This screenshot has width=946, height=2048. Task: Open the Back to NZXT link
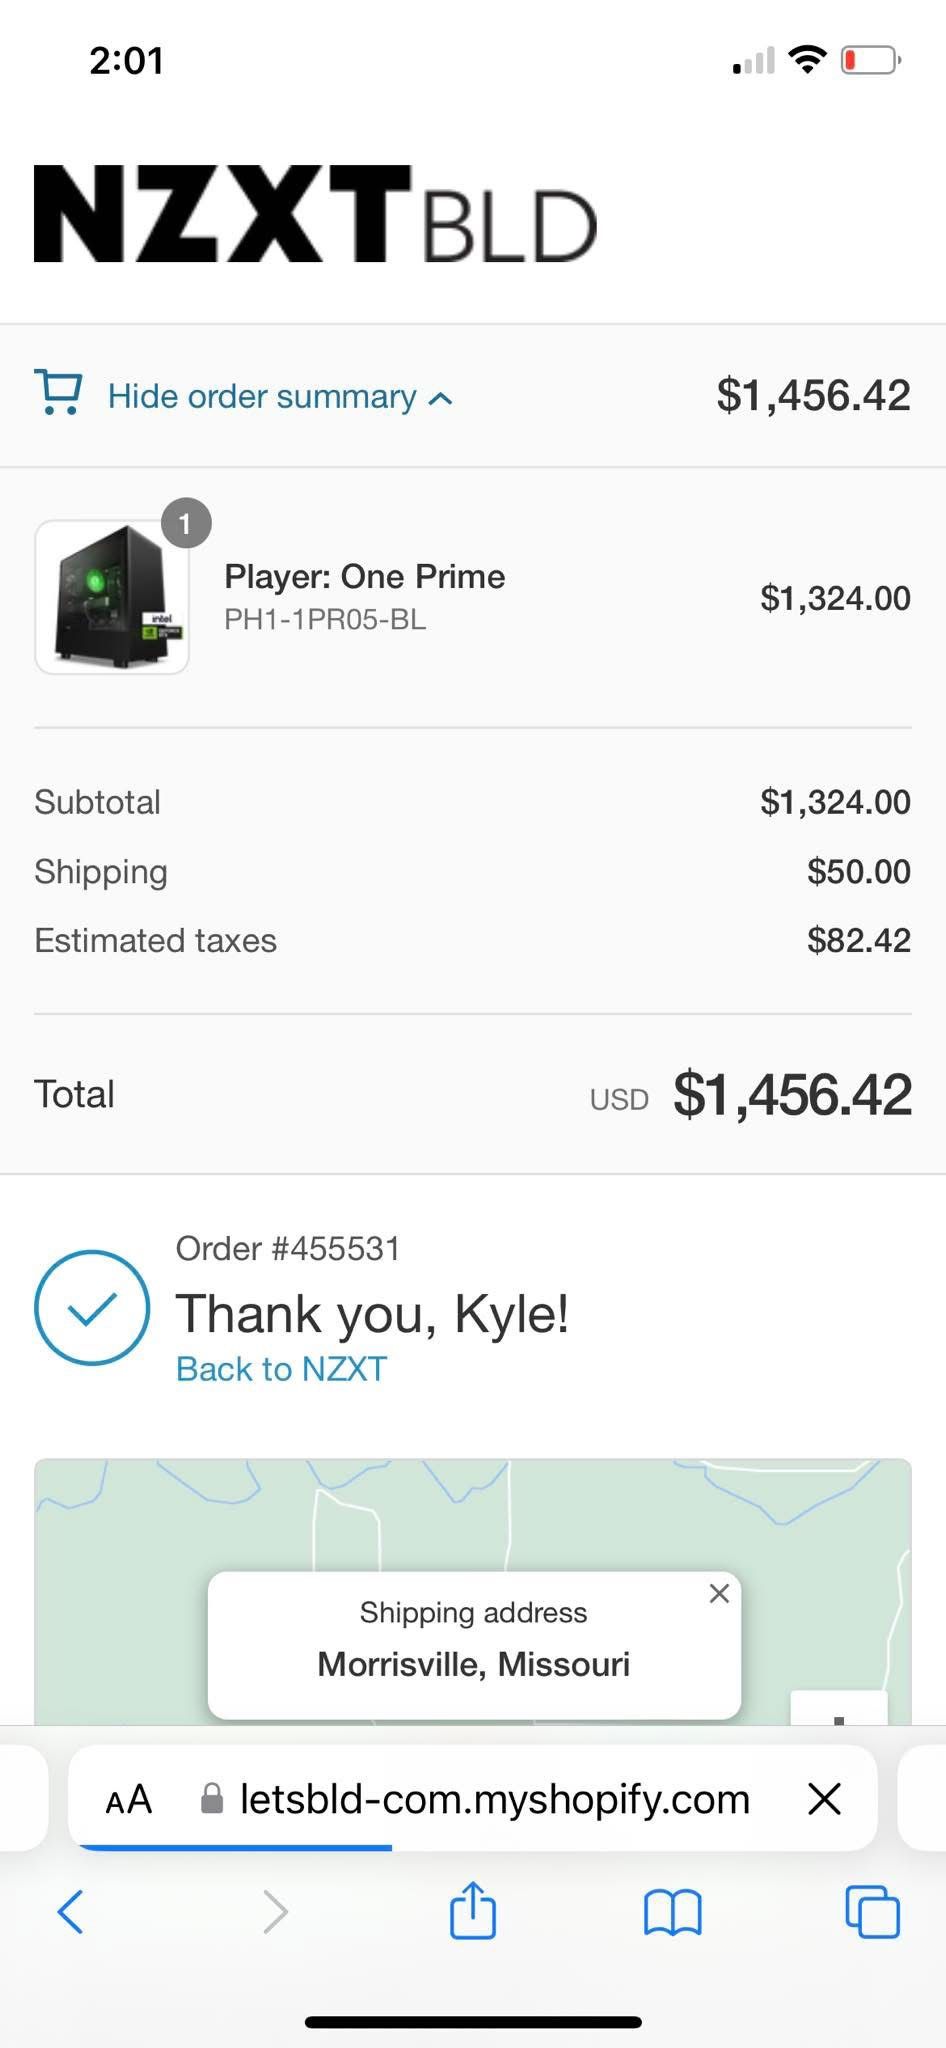280,1368
